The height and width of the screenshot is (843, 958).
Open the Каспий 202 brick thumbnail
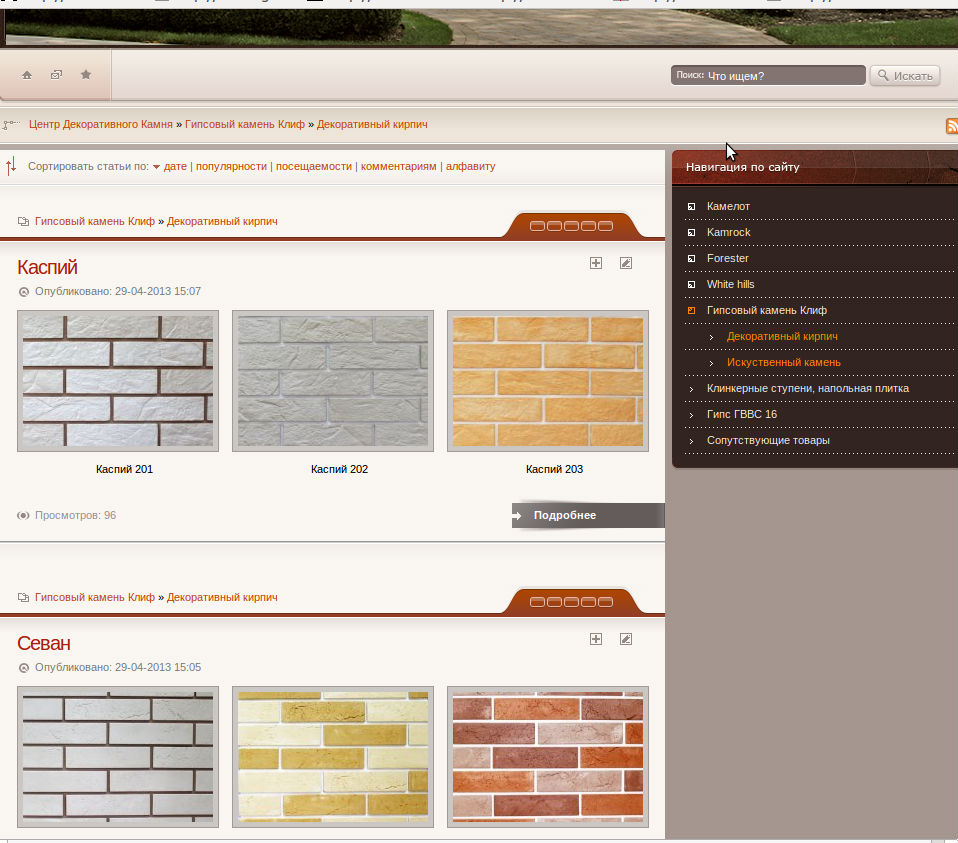point(333,381)
